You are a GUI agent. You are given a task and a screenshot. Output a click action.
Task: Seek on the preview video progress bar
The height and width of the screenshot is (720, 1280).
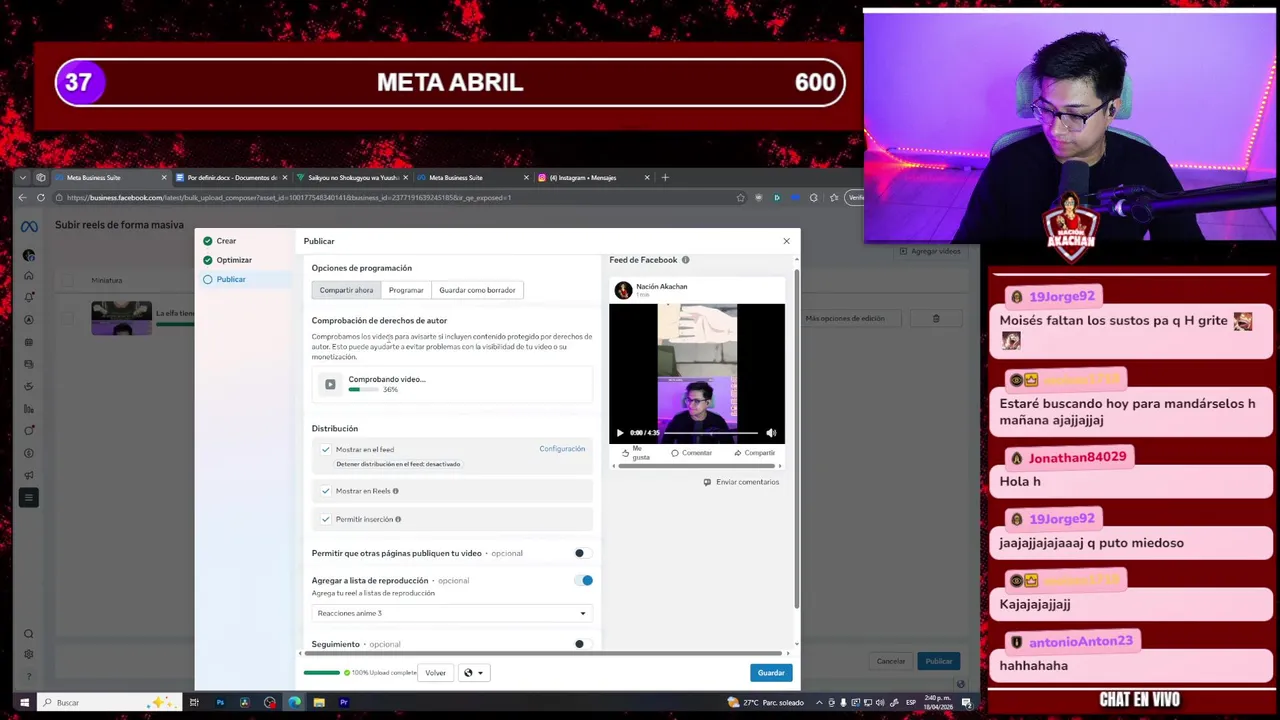(711, 433)
